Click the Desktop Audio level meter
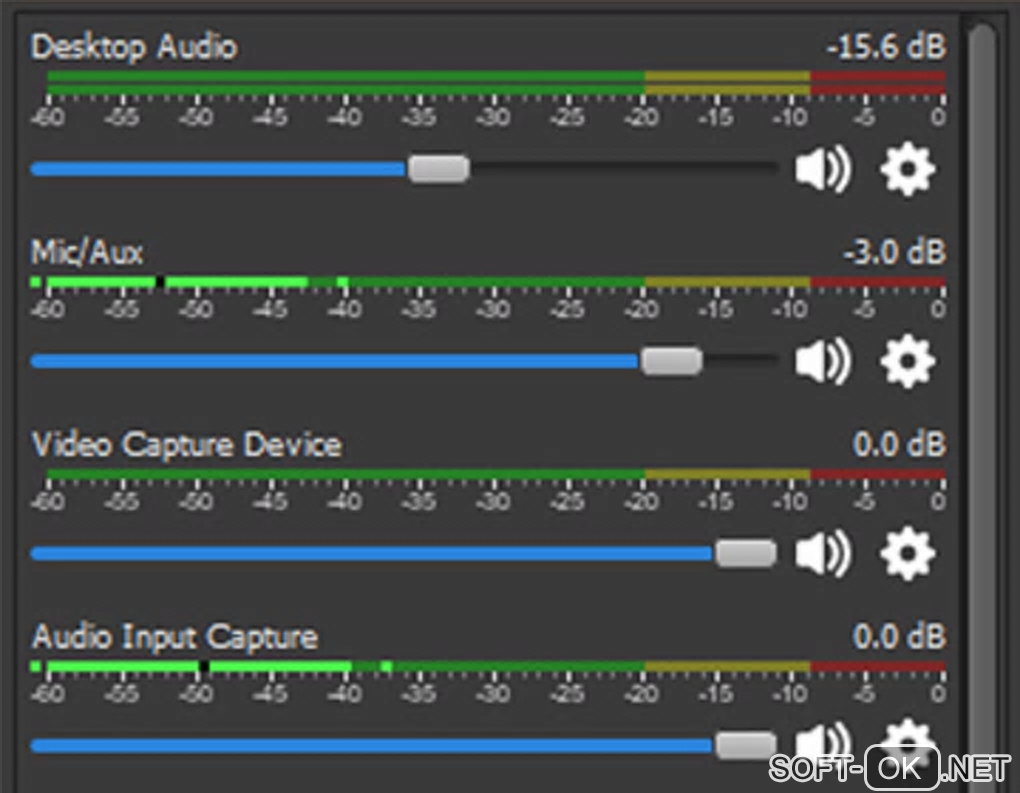This screenshot has width=1020, height=793. click(495, 83)
